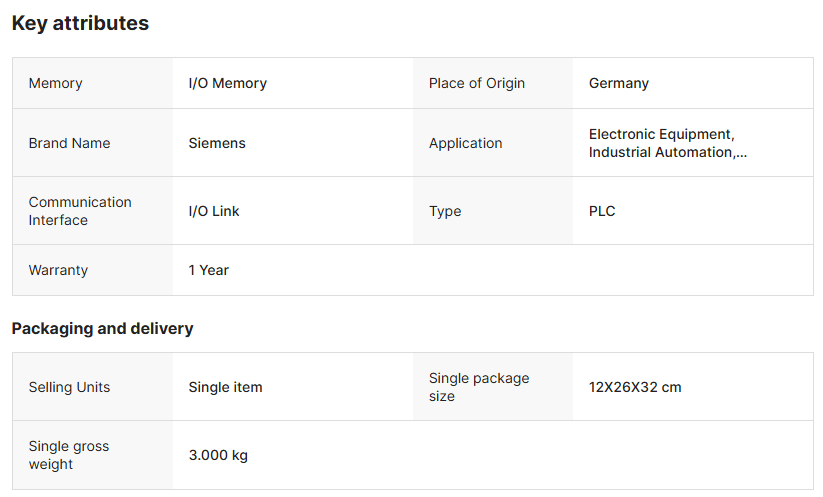Click the Memory attribute label
The image size is (823, 497).
pyautogui.click(x=55, y=83)
